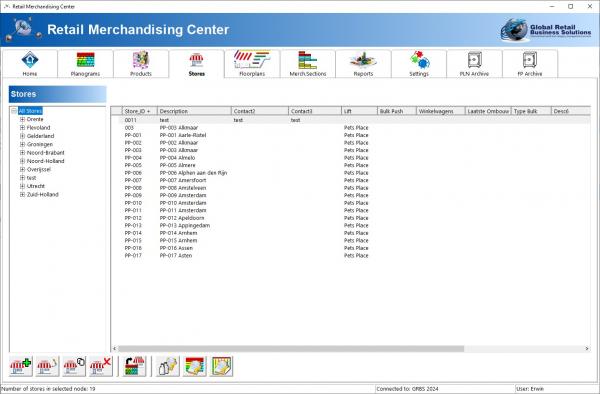
Task: Sort by the Description column header
Action: [194, 111]
